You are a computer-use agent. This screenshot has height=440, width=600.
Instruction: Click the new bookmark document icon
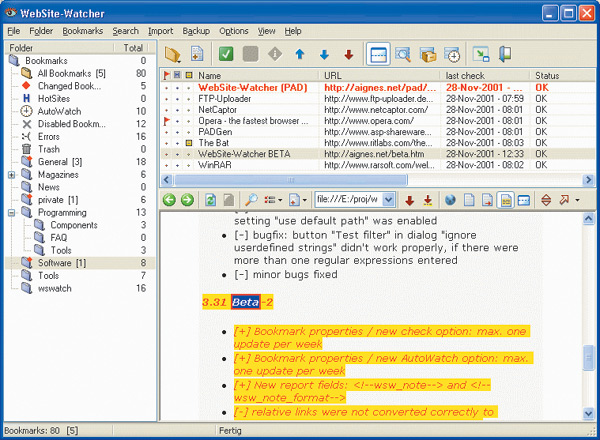coord(197,54)
